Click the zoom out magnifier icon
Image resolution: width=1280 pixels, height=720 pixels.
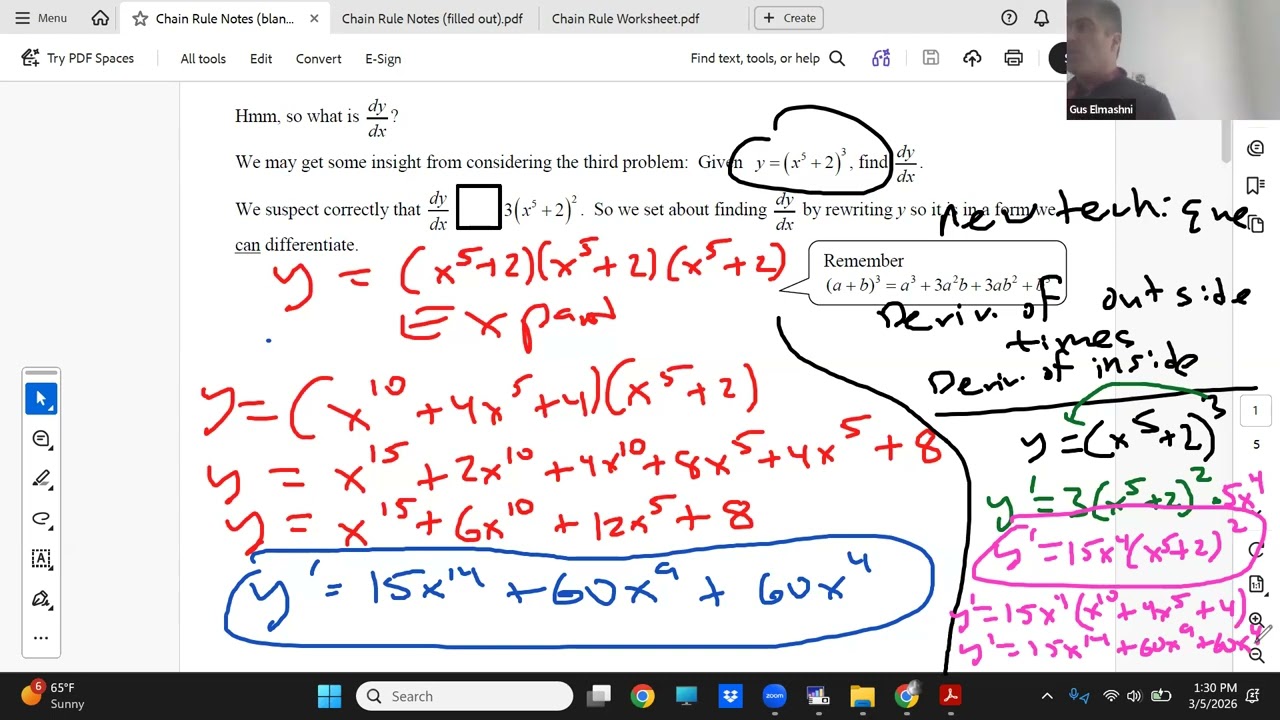tap(1257, 655)
